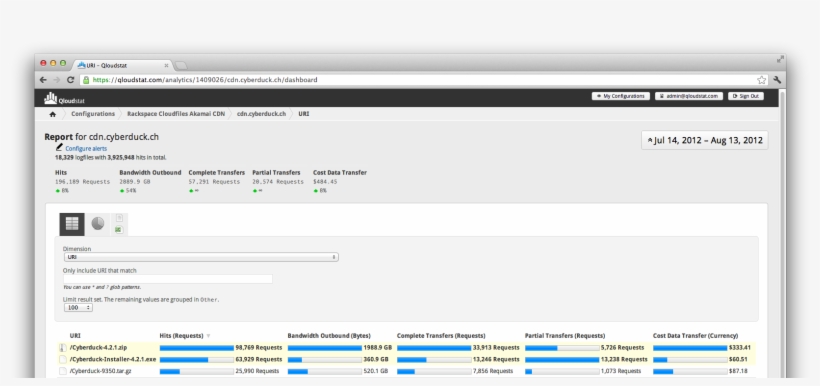Click Cost Data Transfer (Currency) column header
The image size is (820, 386).
coord(696,336)
